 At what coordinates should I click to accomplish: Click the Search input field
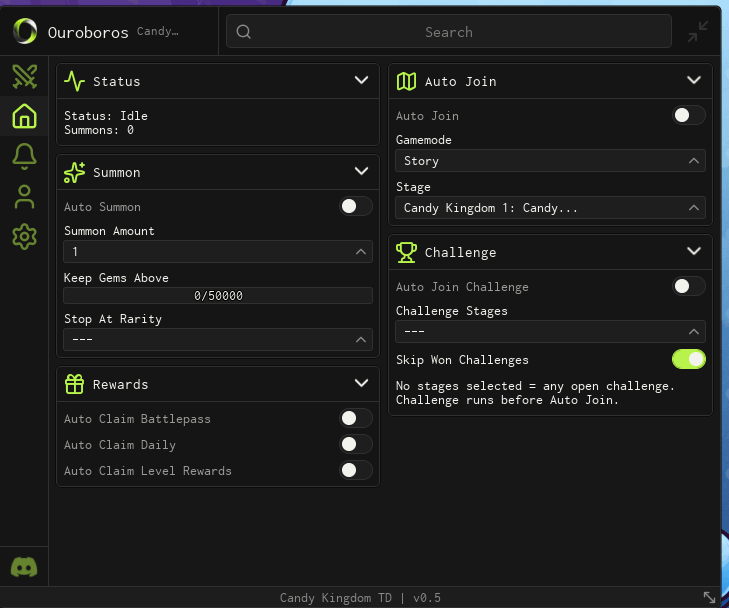(x=449, y=32)
